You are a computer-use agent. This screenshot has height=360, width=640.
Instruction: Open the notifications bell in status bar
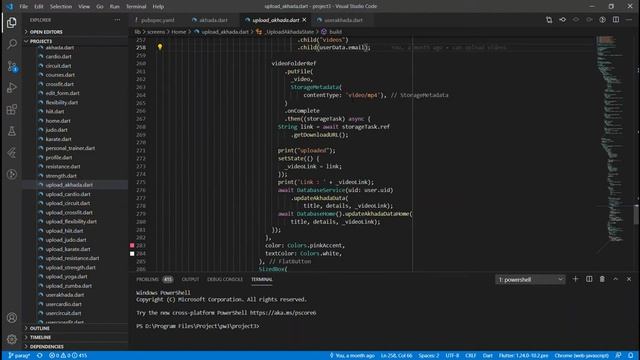coord(631,356)
